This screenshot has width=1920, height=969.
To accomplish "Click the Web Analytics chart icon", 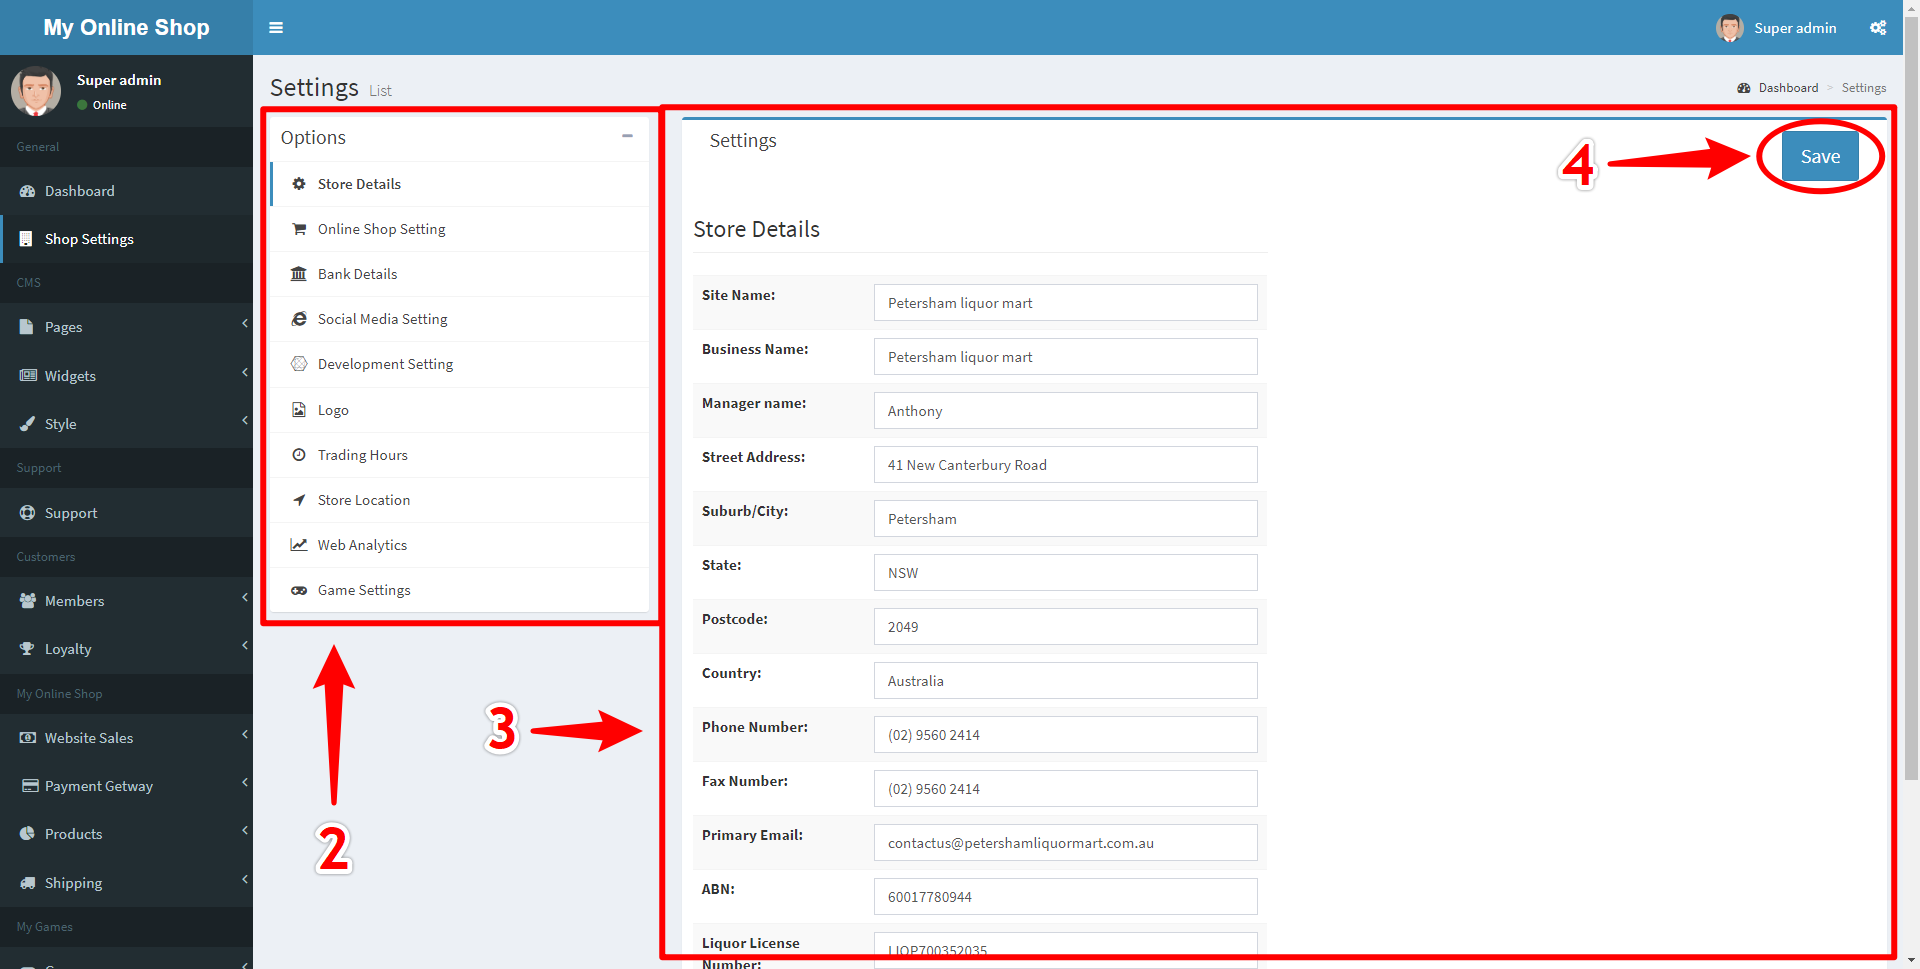I will coord(299,545).
